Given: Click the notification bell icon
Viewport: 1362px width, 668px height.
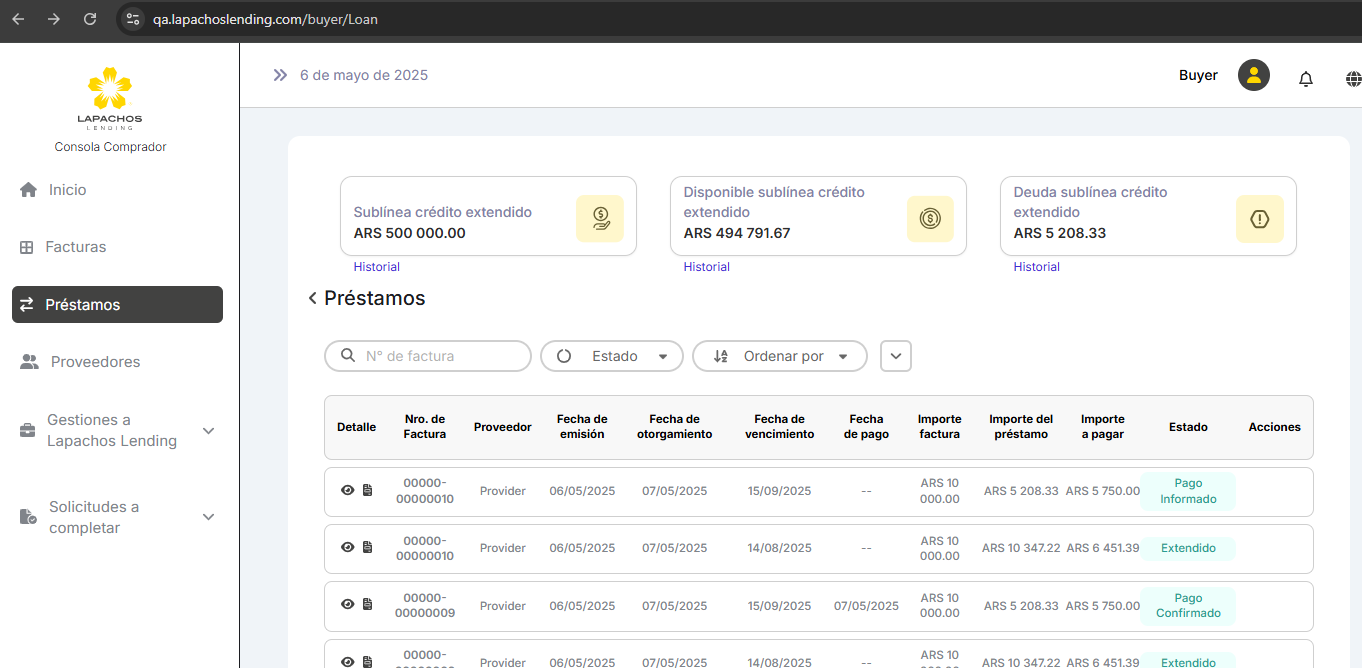Looking at the screenshot, I should pos(1306,79).
